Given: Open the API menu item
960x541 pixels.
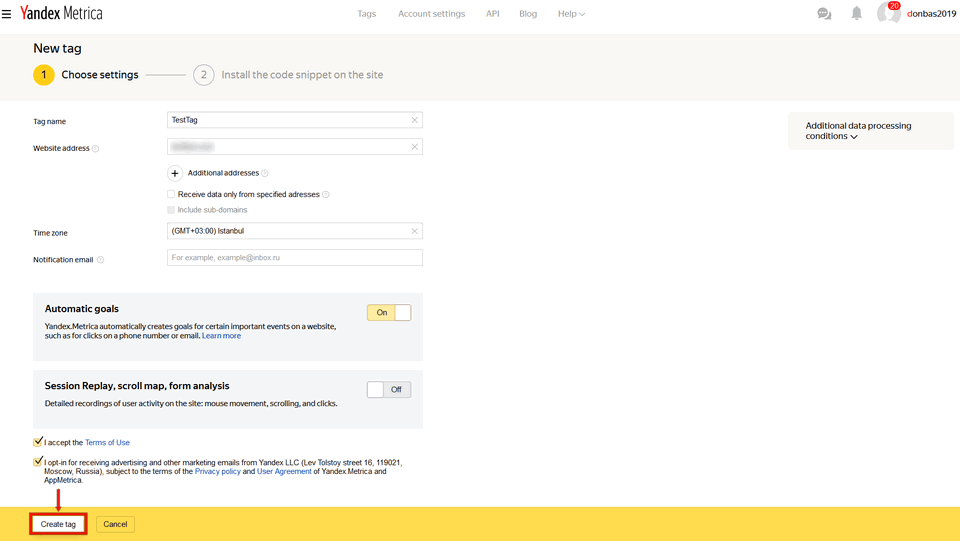Looking at the screenshot, I should coord(493,13).
